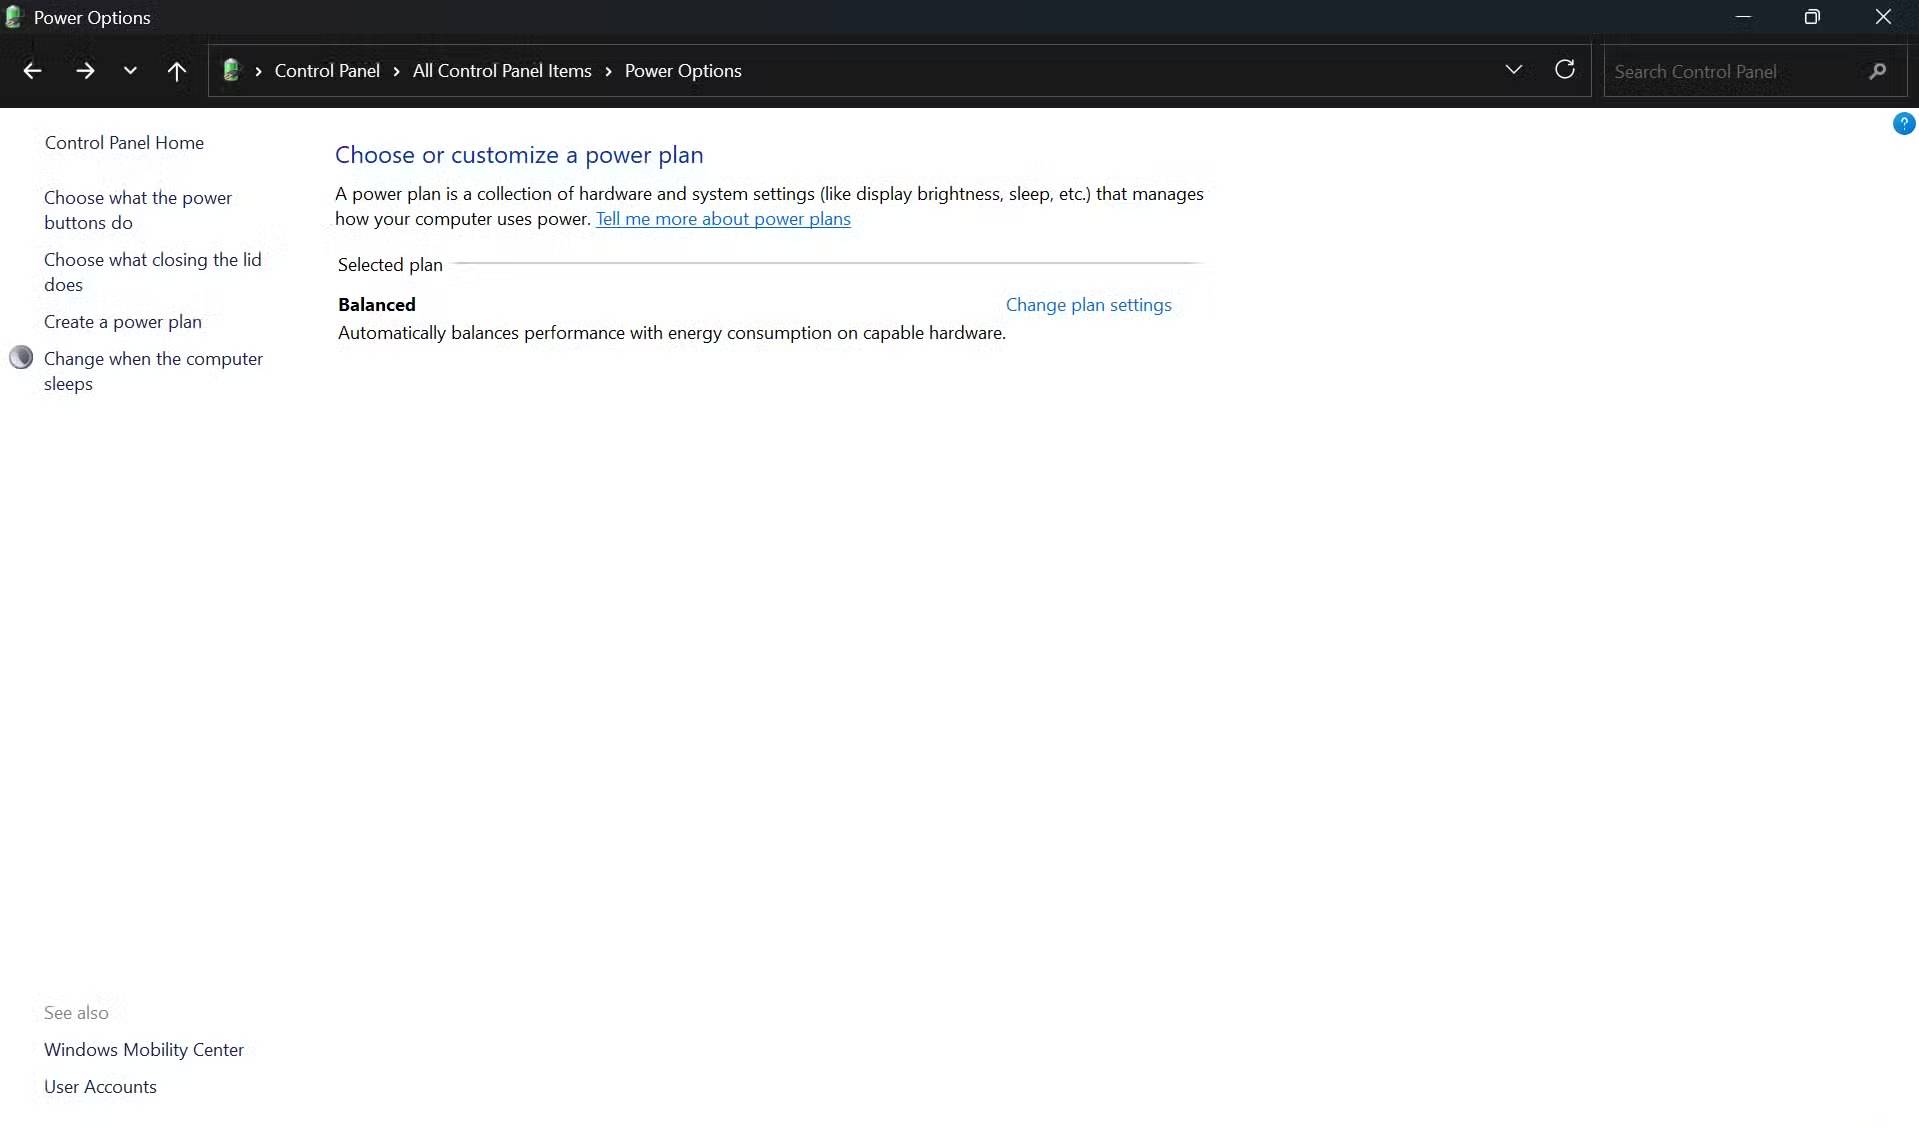The image size is (1919, 1128).
Task: Open Tell me more about power plans
Action: pyautogui.click(x=723, y=219)
